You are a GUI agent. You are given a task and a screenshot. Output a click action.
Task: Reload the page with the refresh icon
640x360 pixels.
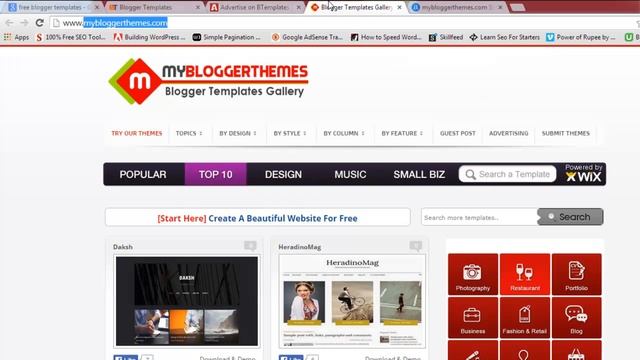40,23
